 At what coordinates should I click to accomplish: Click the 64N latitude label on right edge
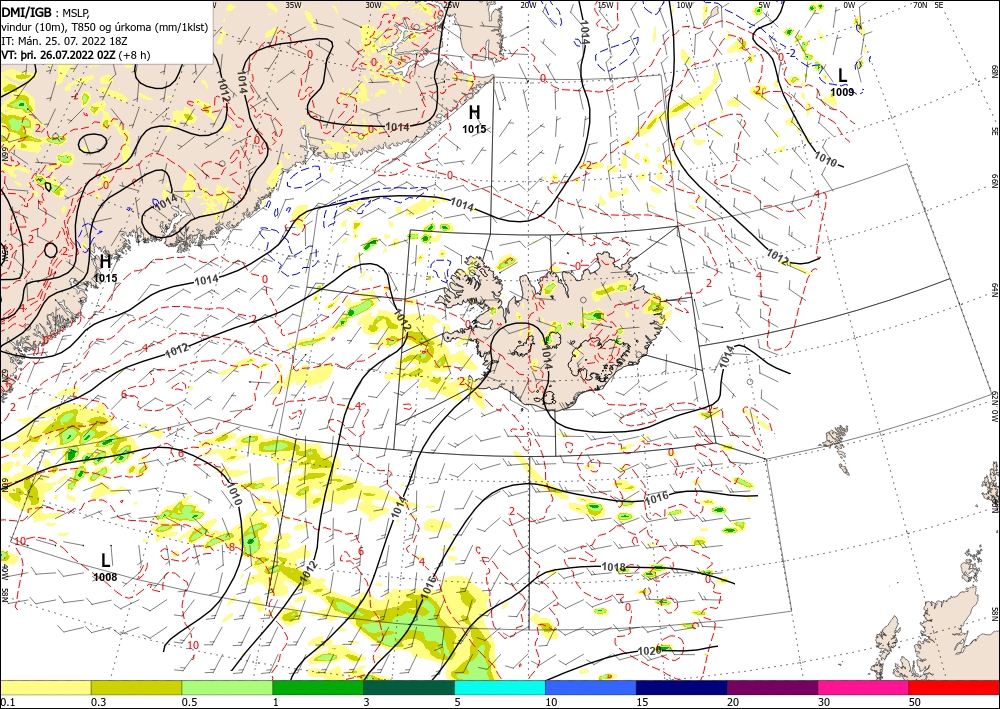point(994,289)
